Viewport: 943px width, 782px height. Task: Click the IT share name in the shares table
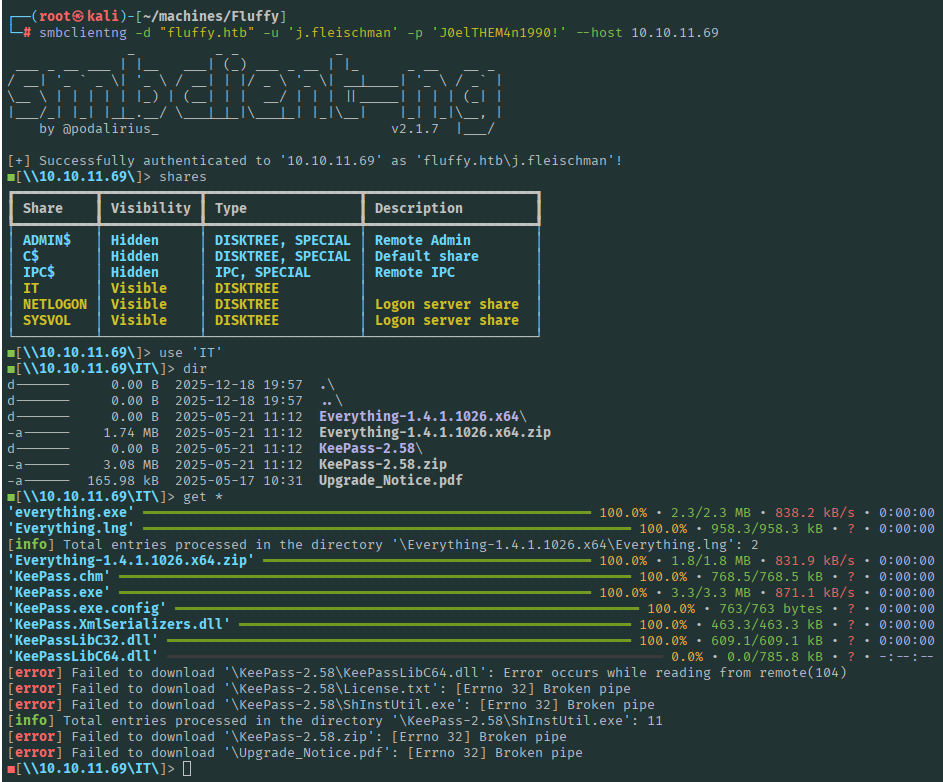click(31, 288)
